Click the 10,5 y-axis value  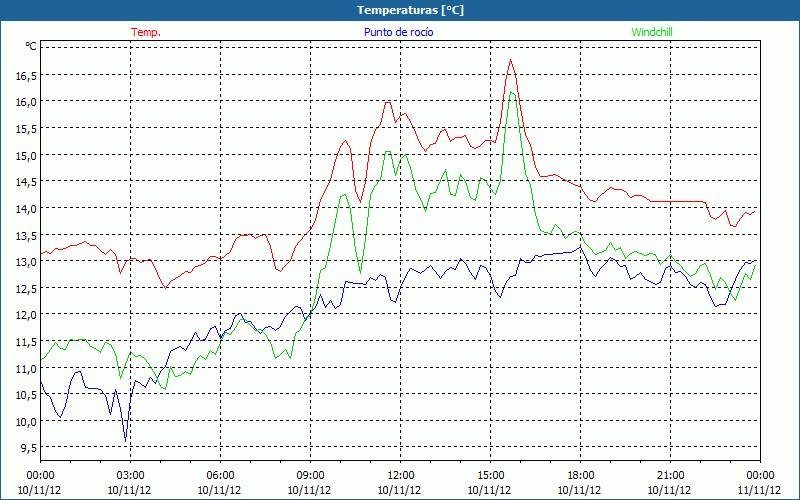[x=26, y=395]
